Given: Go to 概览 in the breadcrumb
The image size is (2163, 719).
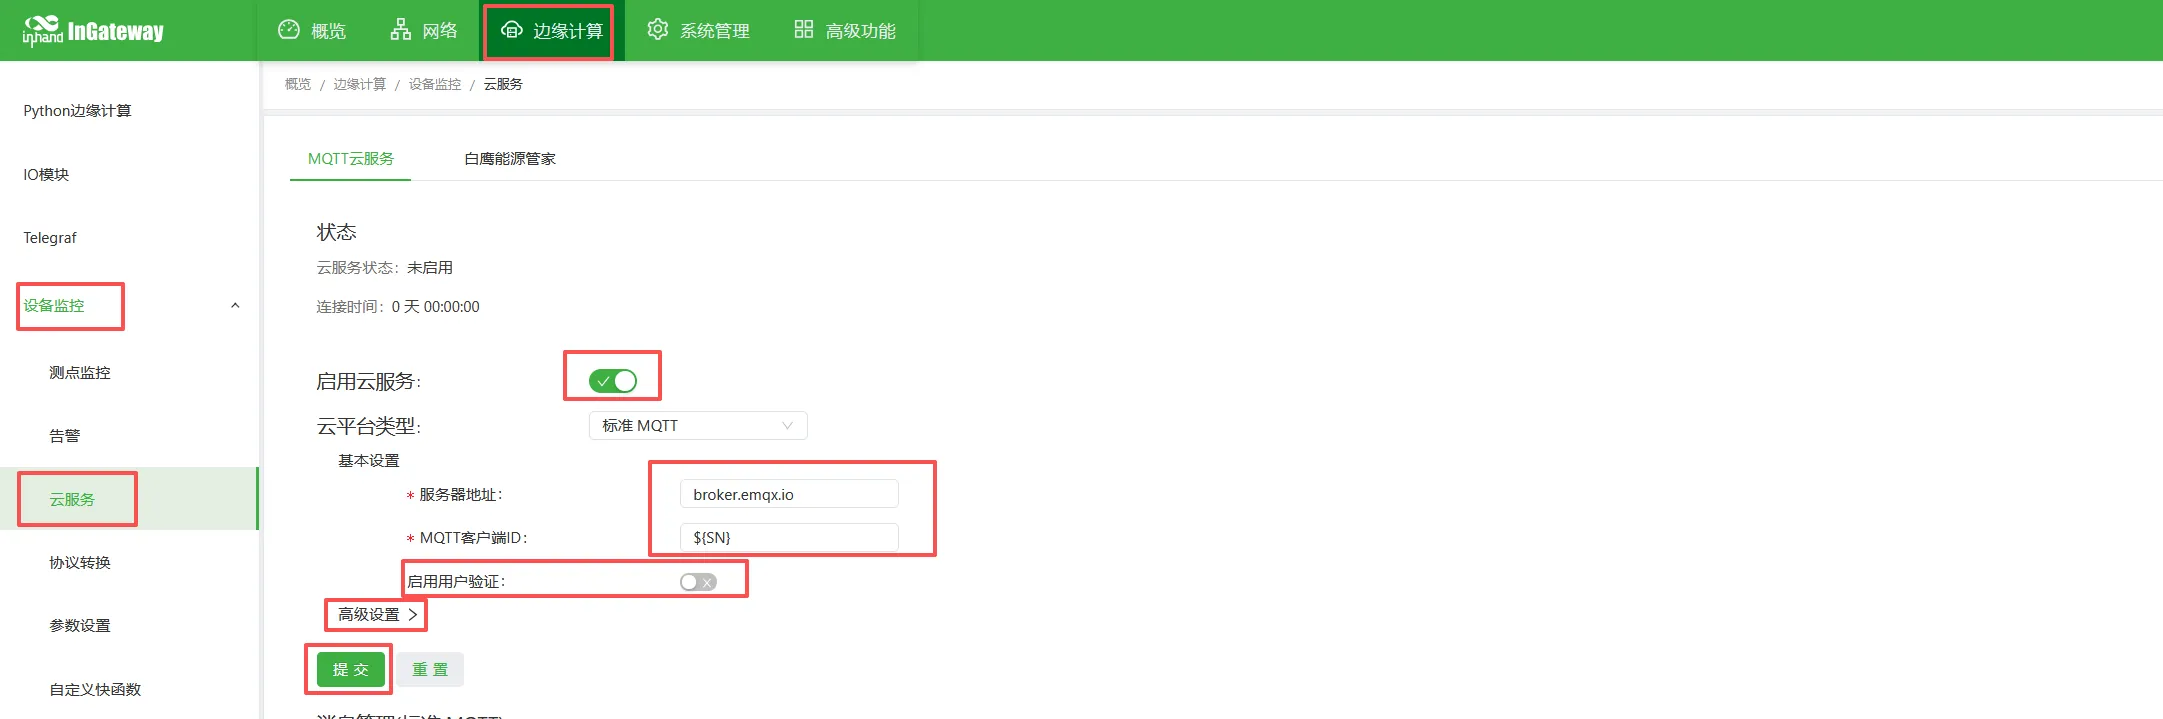Looking at the screenshot, I should click(298, 84).
